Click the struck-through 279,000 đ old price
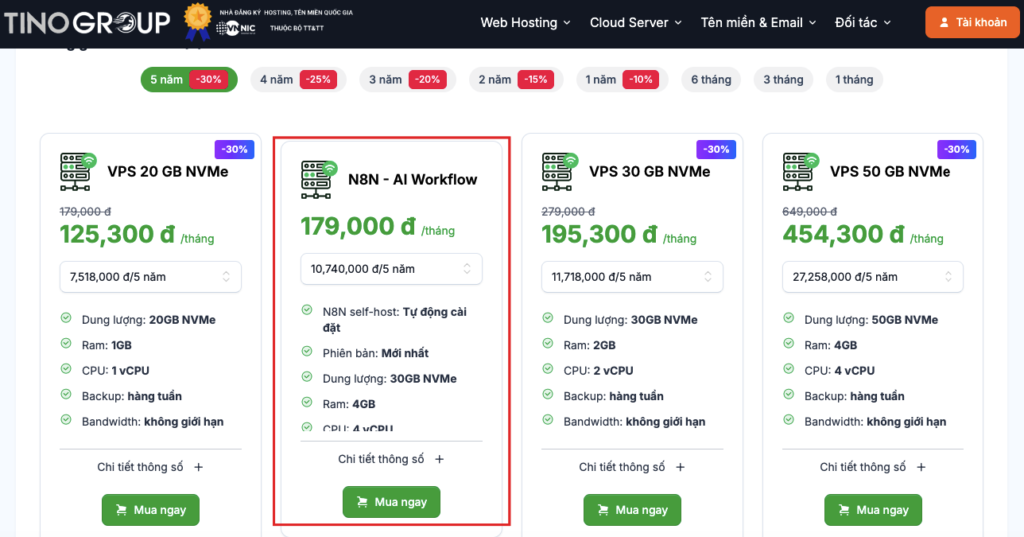The height and width of the screenshot is (537, 1024). click(568, 212)
